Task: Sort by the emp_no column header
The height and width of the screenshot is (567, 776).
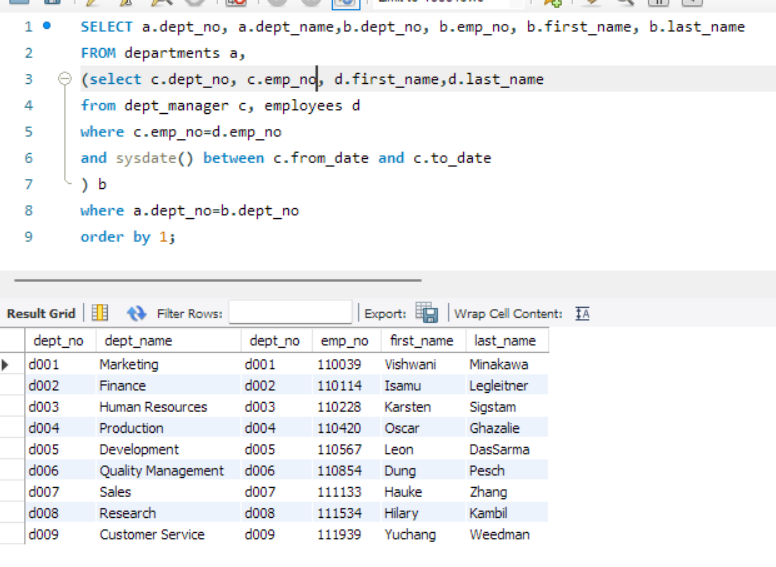Action: [x=344, y=341]
